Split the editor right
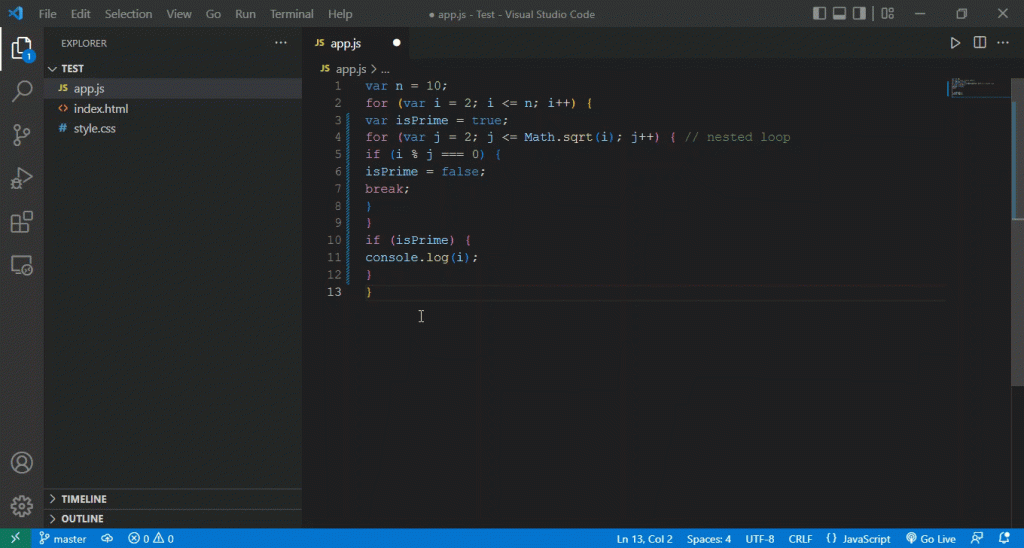Image resolution: width=1024 pixels, height=548 pixels. (980, 43)
